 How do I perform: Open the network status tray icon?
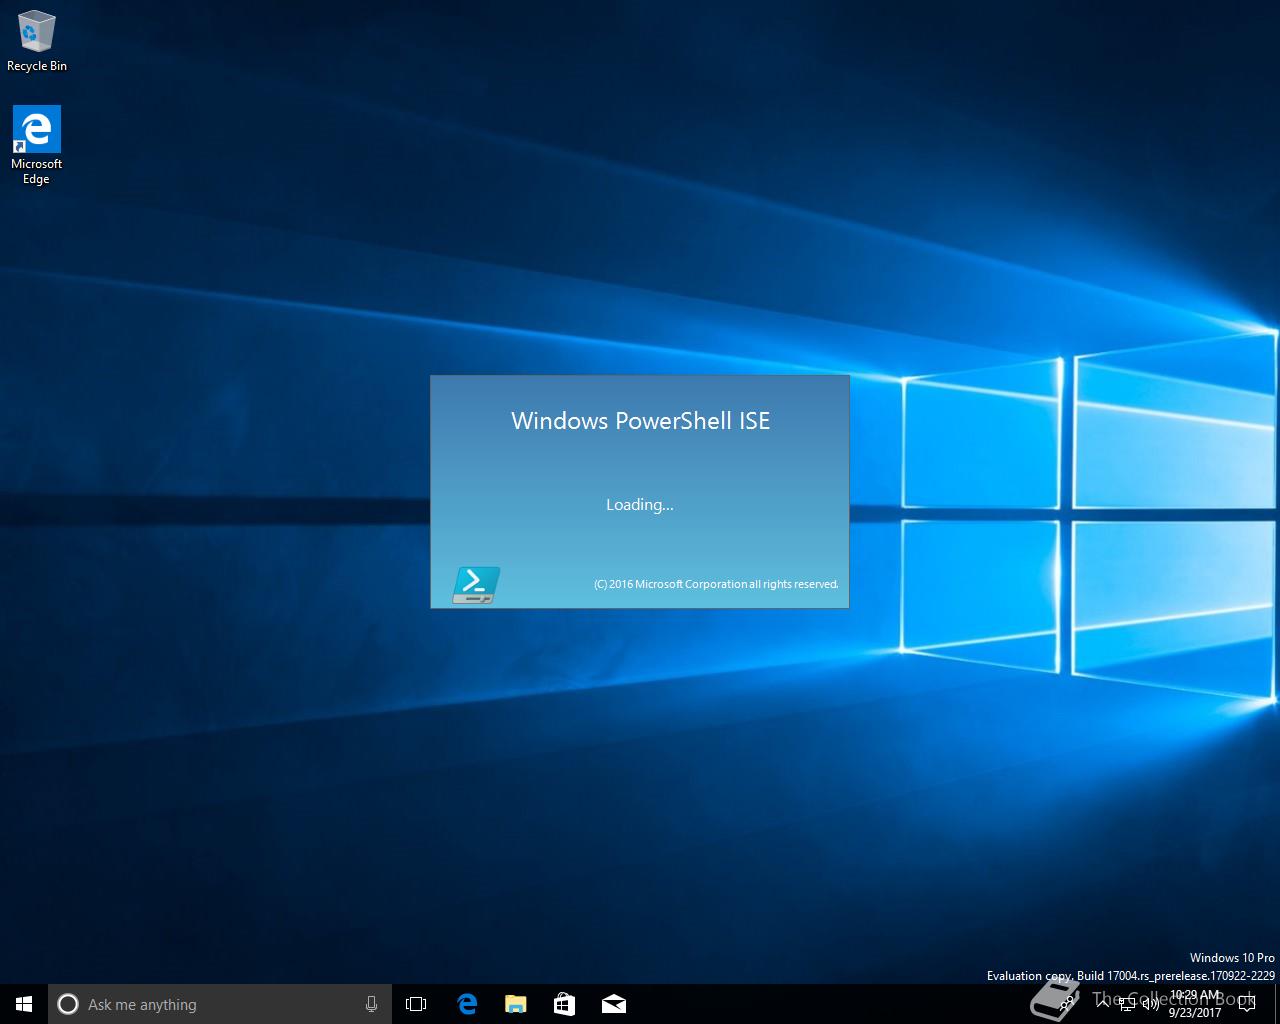pyautogui.click(x=1127, y=1004)
